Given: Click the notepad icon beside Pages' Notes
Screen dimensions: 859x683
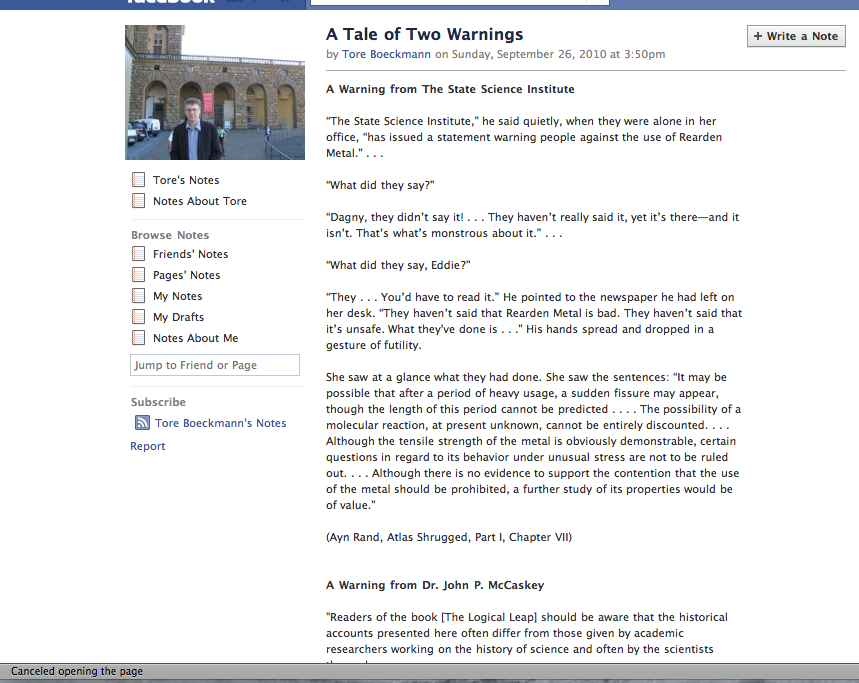Looking at the screenshot, I should [139, 274].
